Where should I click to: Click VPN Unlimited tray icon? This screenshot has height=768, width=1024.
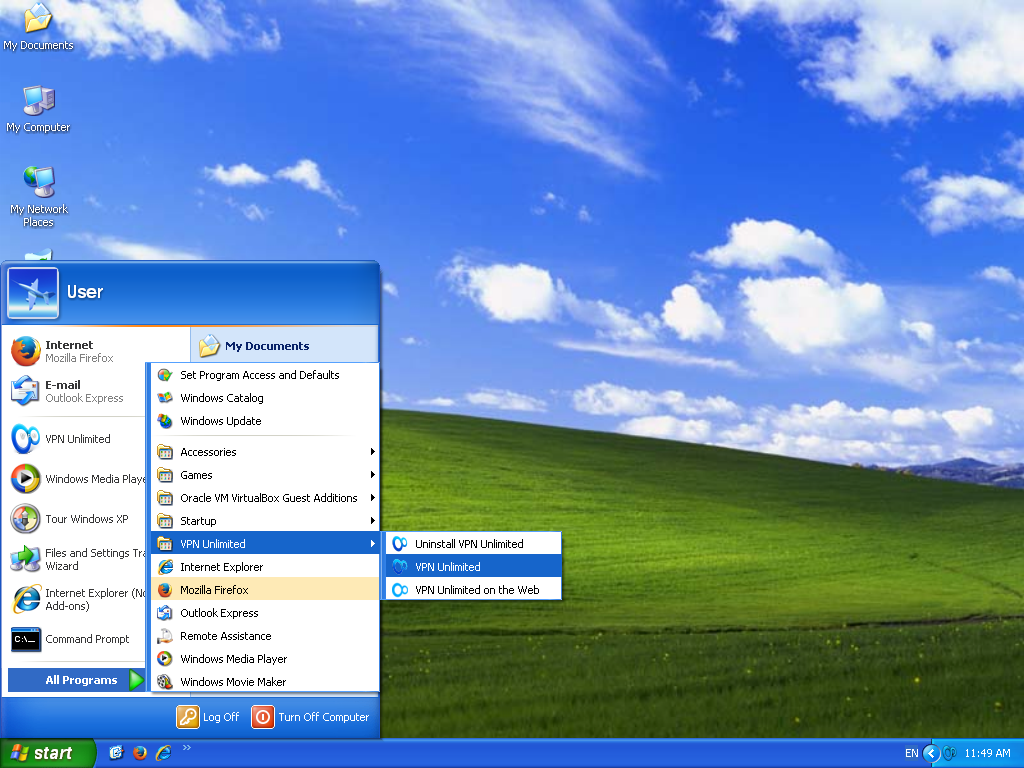[x=950, y=753]
